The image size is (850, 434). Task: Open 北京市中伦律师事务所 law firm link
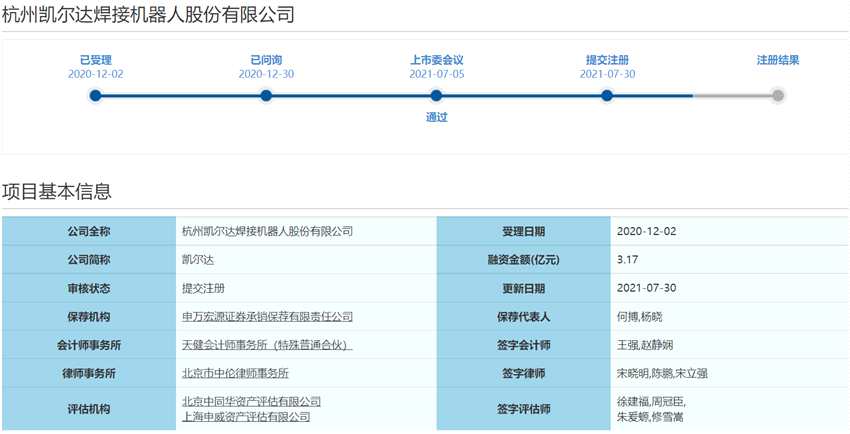235,373
